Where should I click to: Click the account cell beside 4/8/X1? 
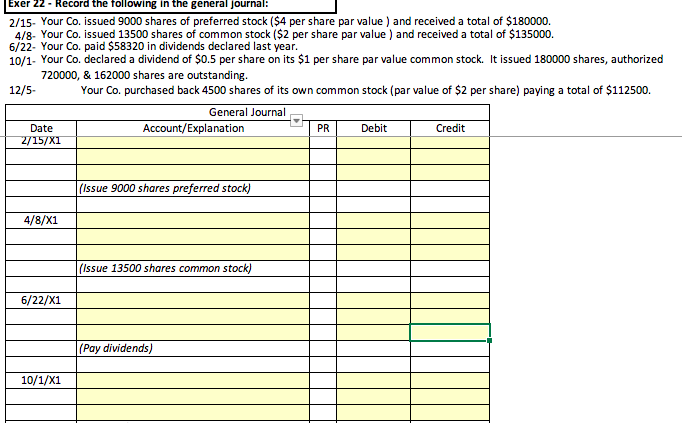[x=193, y=220]
